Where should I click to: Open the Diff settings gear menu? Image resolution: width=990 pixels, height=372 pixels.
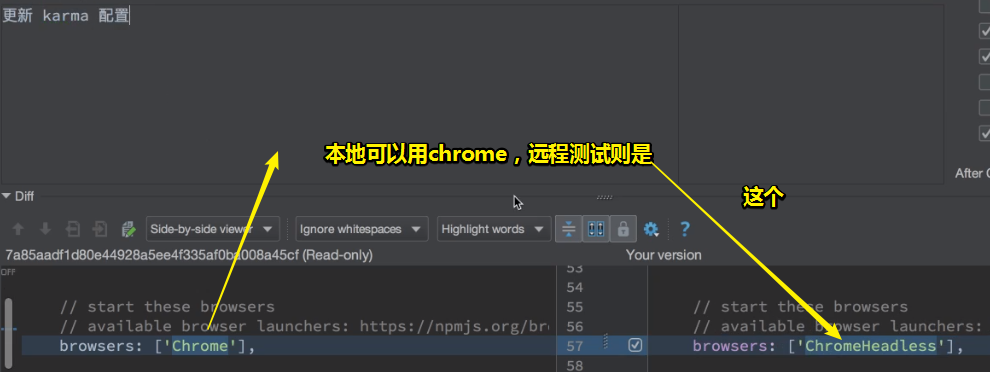pyautogui.click(x=651, y=229)
